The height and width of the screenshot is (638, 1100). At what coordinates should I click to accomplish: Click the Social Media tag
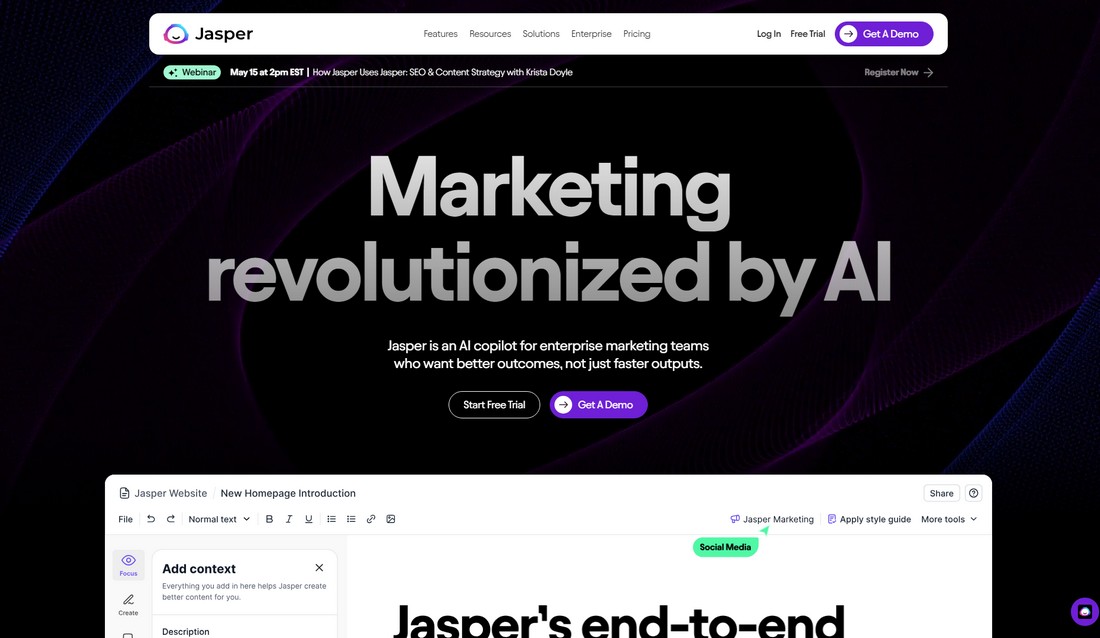pos(725,547)
